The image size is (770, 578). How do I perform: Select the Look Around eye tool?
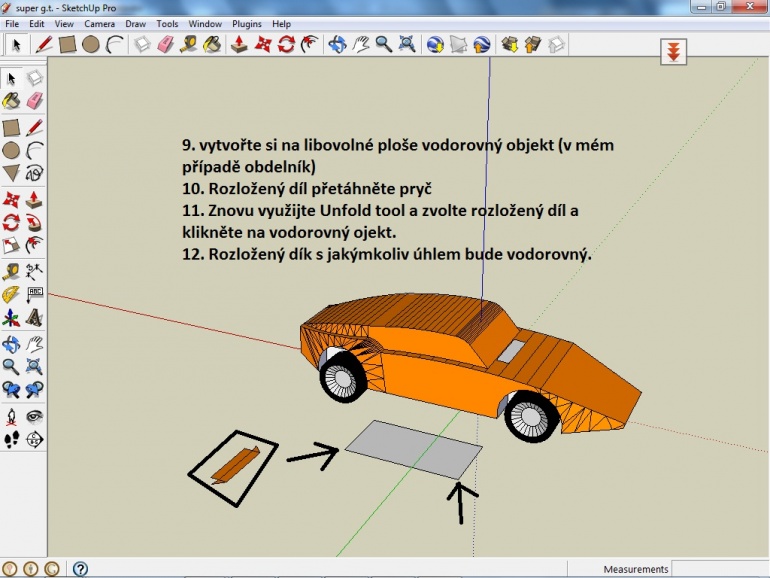click(34, 416)
